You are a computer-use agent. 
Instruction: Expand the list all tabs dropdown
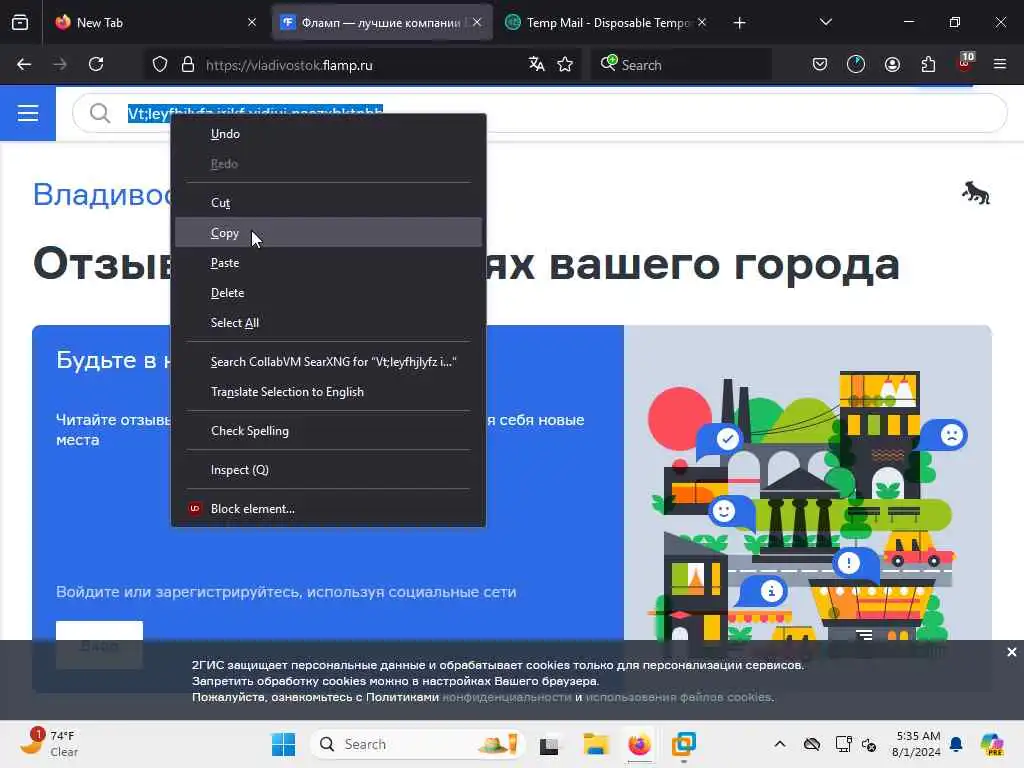click(x=825, y=22)
